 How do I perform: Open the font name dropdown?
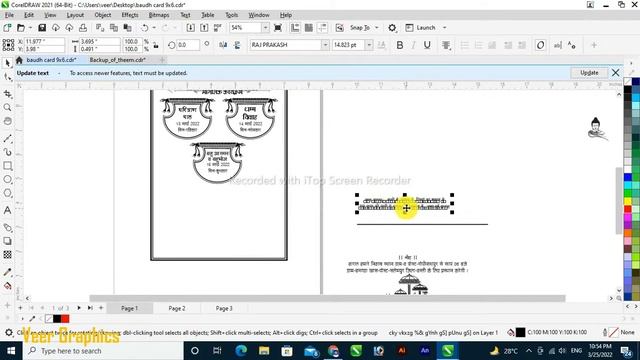pos(325,45)
